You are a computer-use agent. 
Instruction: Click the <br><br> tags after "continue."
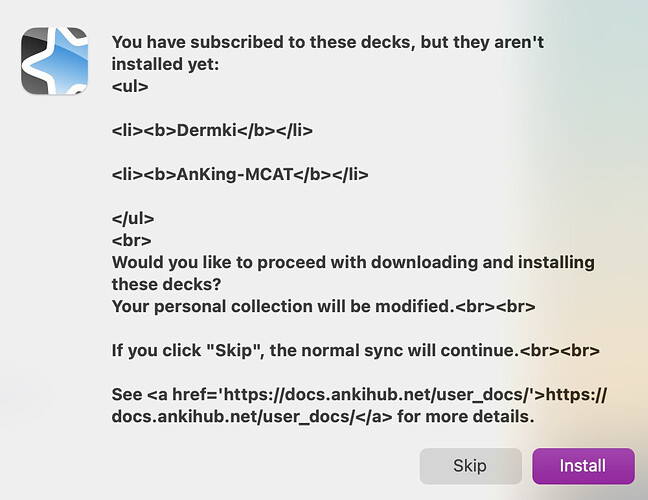coord(559,350)
